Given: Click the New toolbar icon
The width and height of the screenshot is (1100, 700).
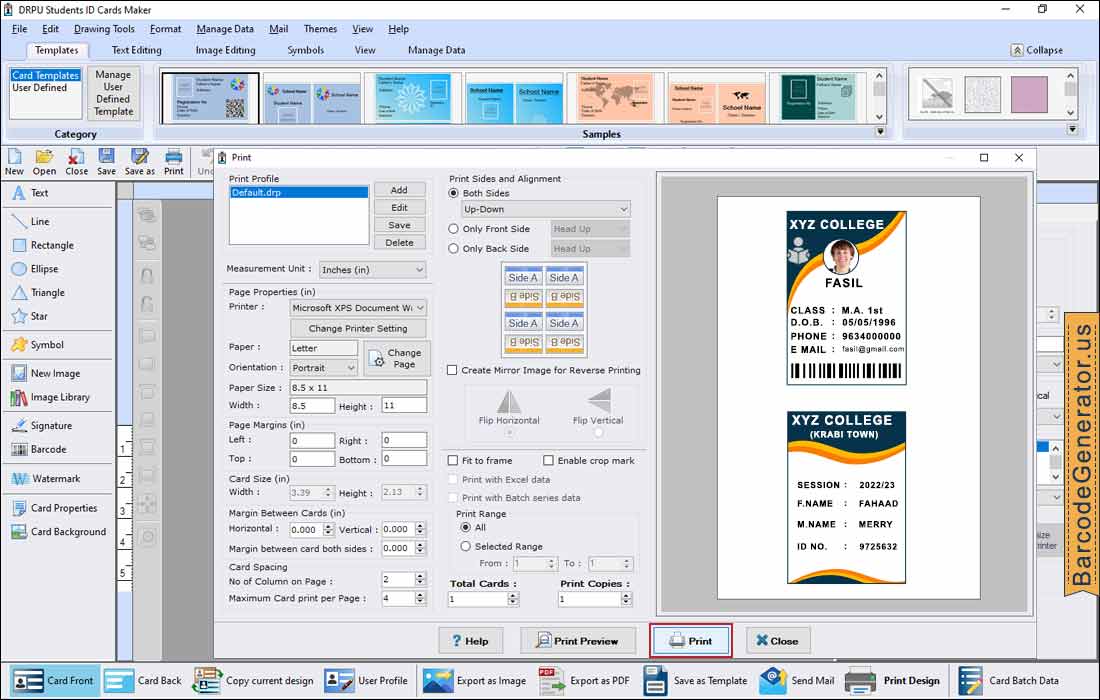Looking at the screenshot, I should coord(14,162).
